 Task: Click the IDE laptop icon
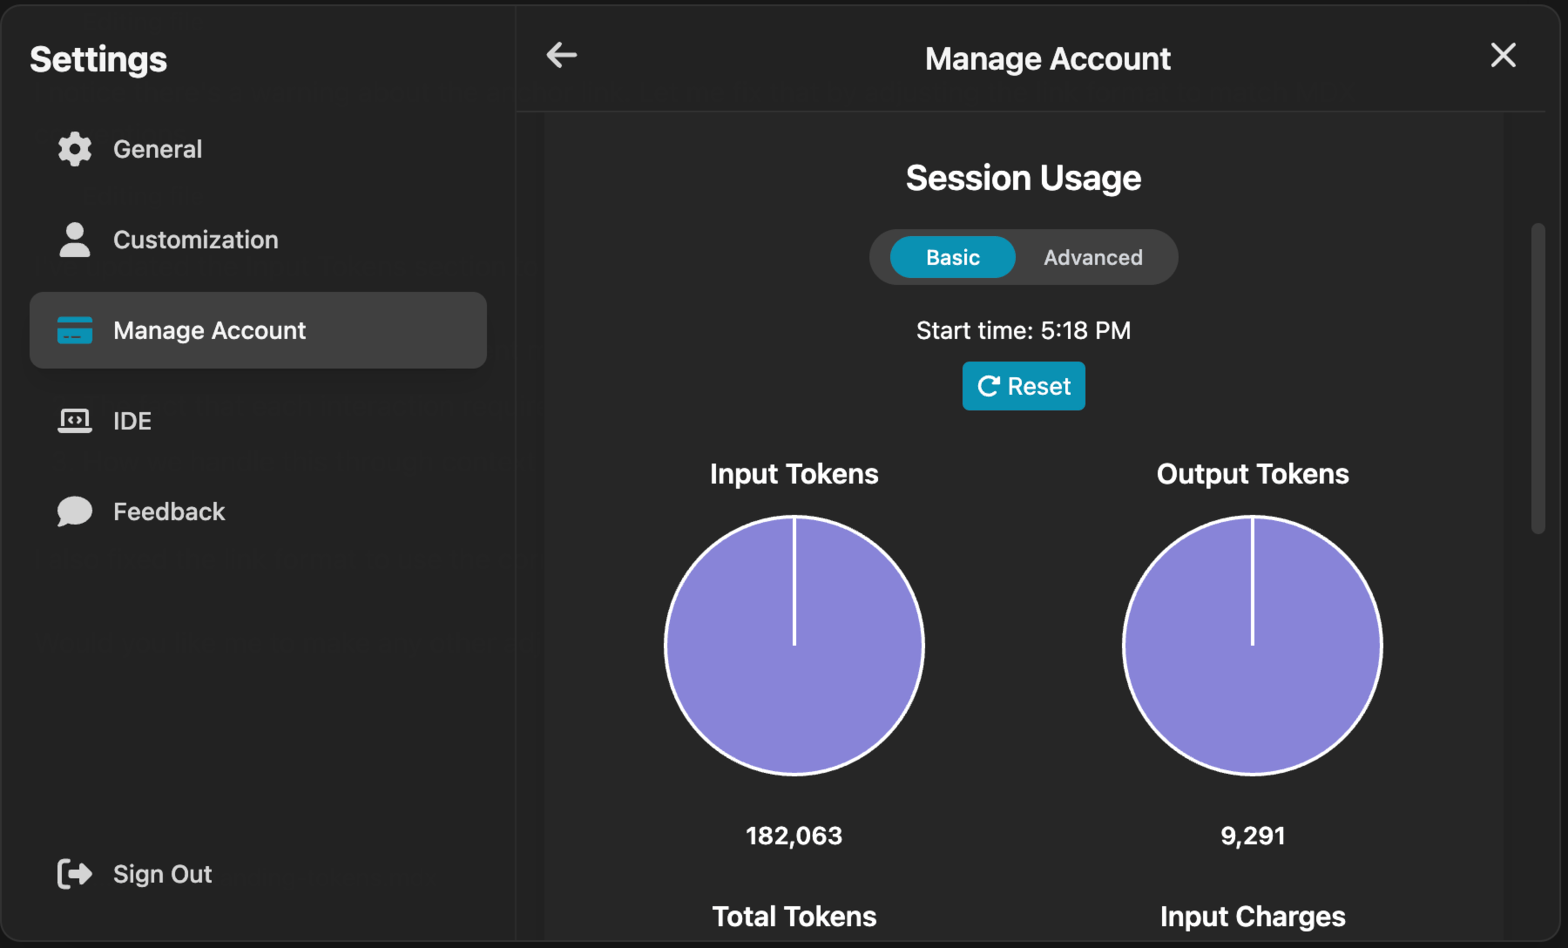point(74,421)
